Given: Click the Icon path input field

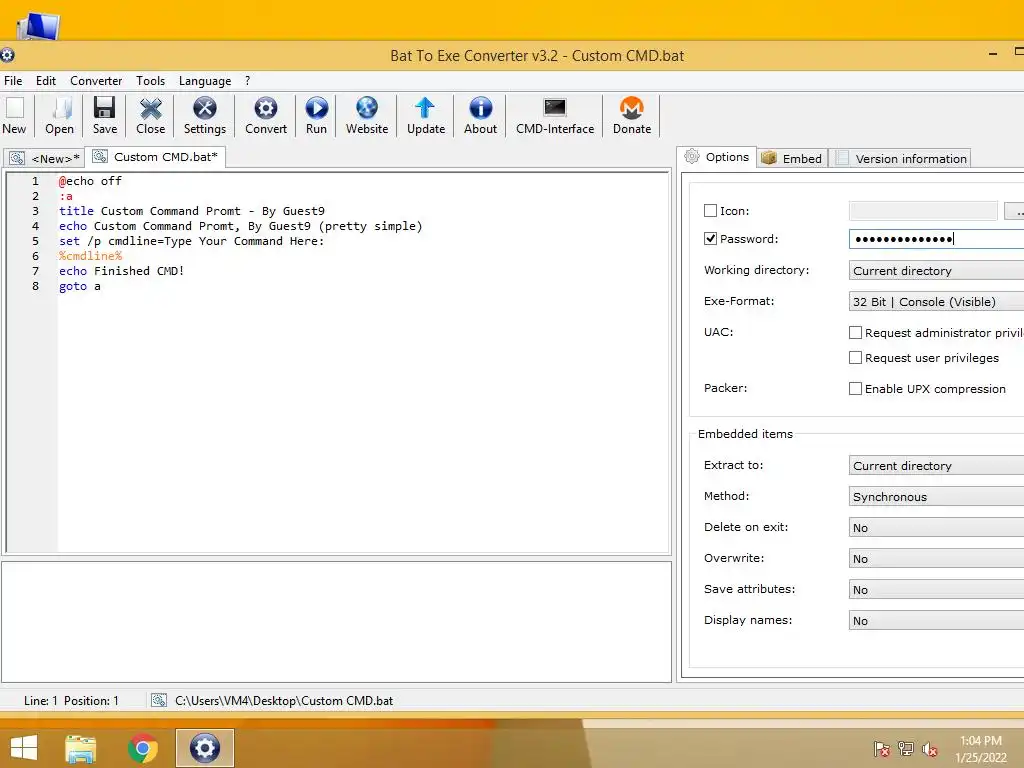Looking at the screenshot, I should pos(923,210).
